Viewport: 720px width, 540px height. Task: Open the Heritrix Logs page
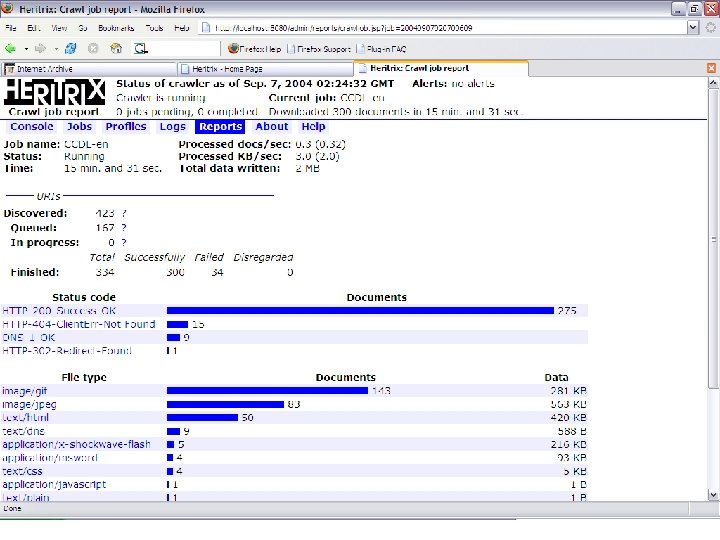pos(173,127)
